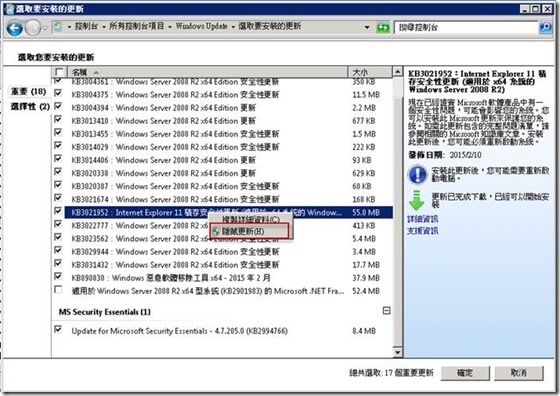Click the 55.0 MB size value
Image resolution: width=560 pixels, height=396 pixels.
366,212
